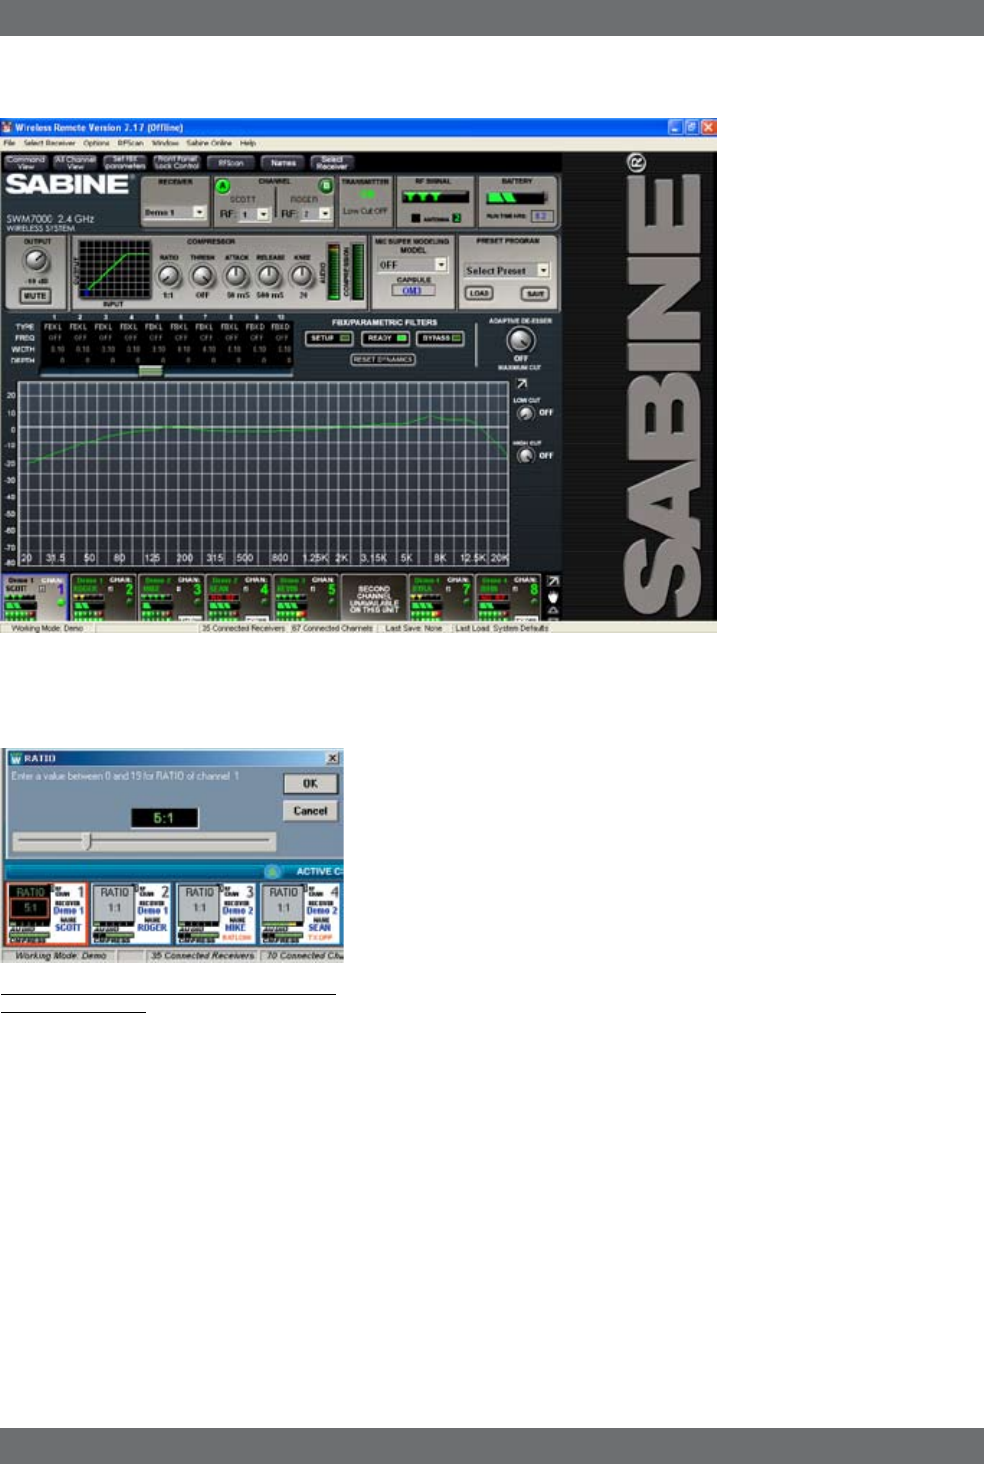Image resolution: width=984 pixels, height=1464 pixels.
Task: Click the Low Cut filter knob
Action: tap(525, 413)
